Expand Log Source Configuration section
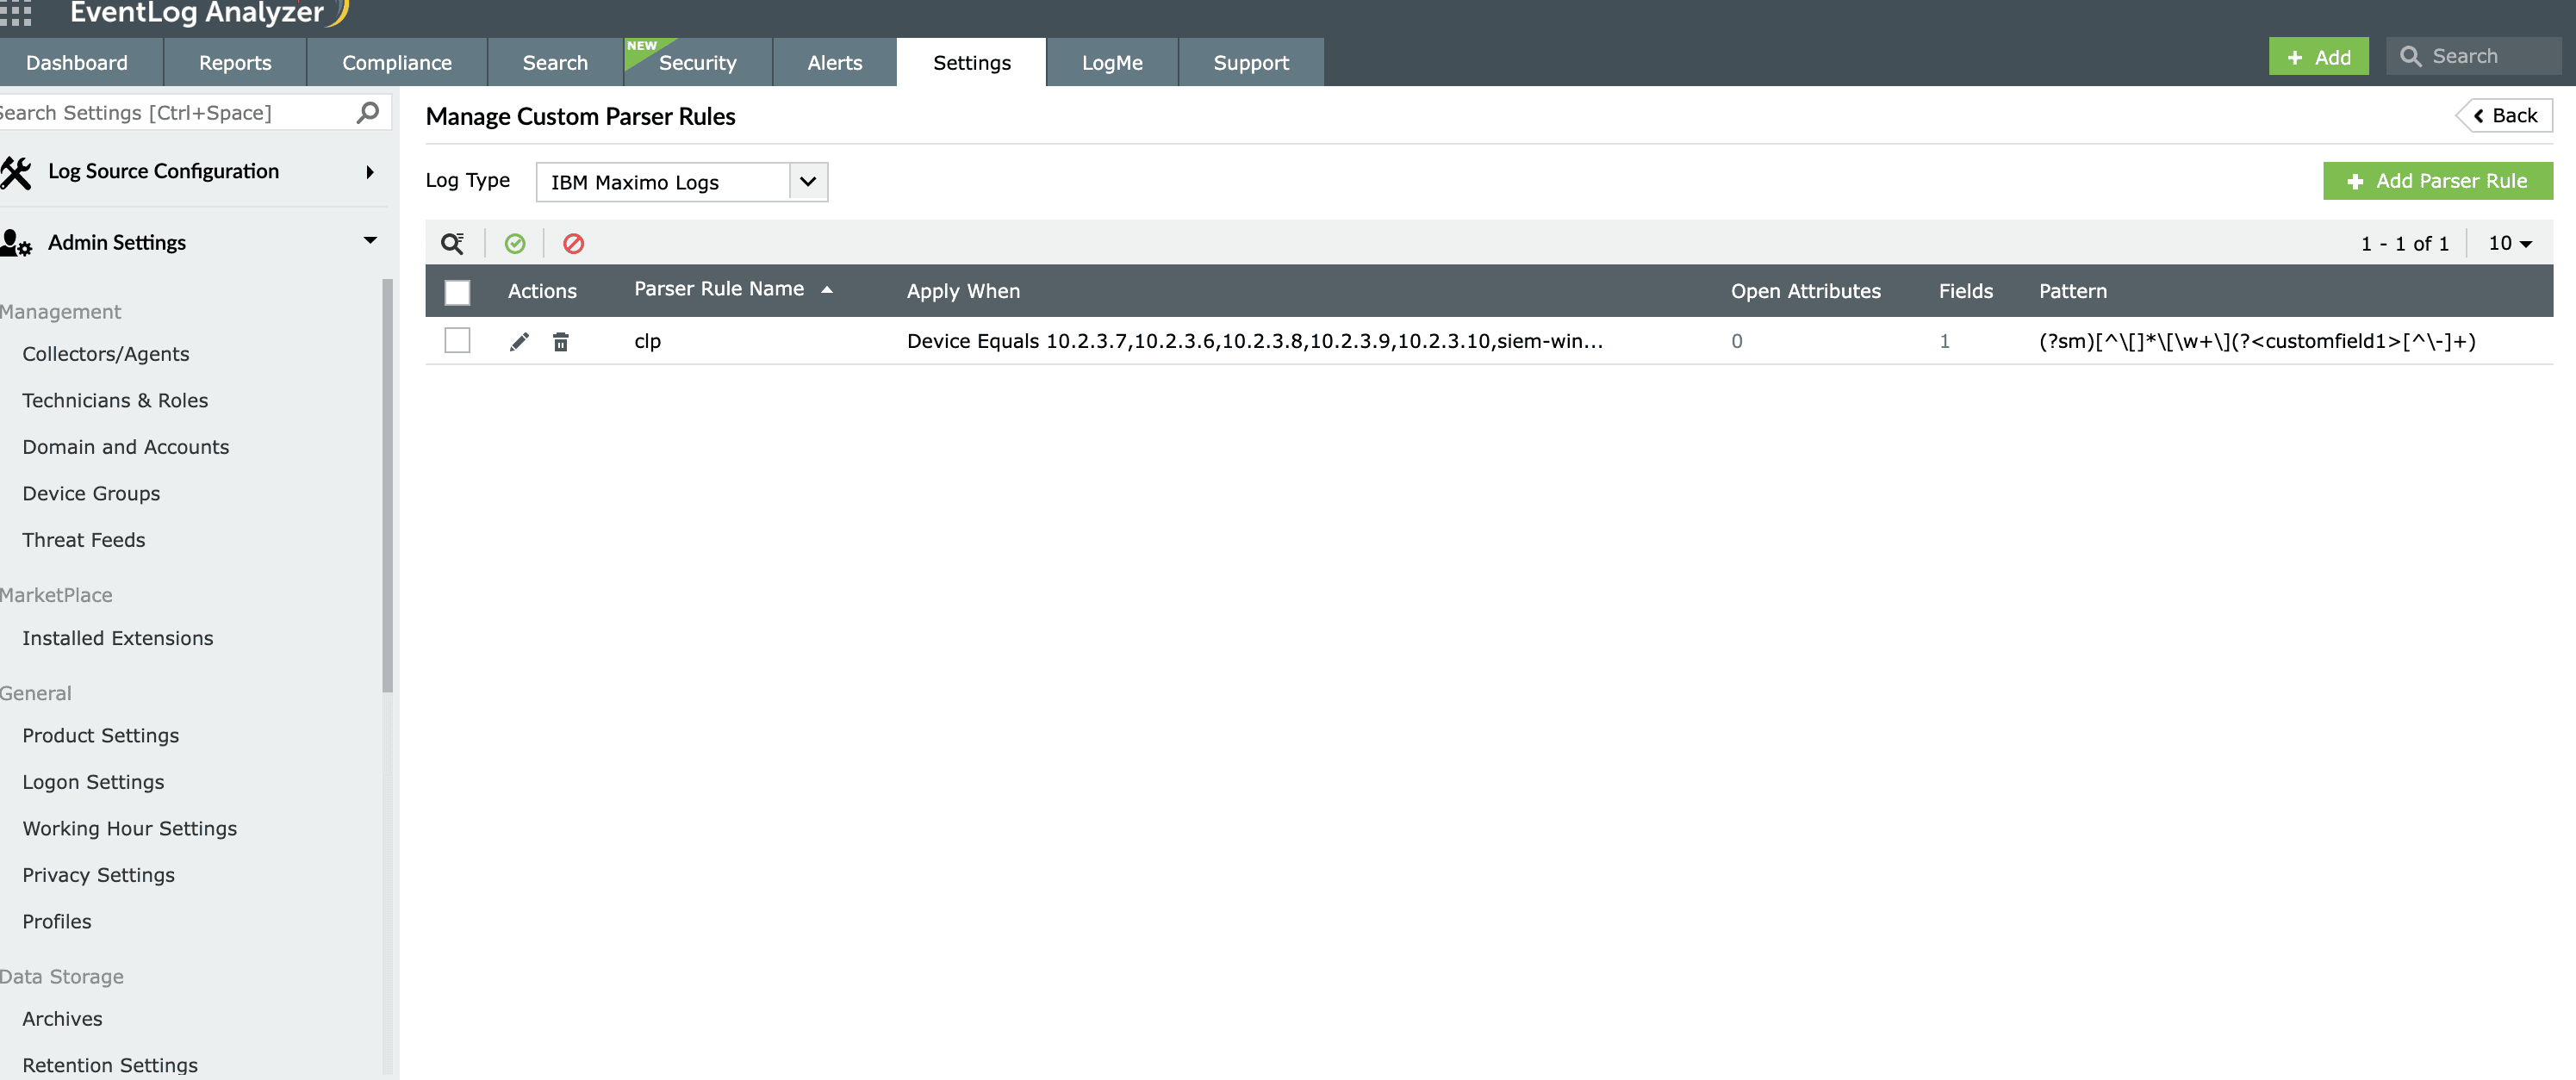This screenshot has width=2576, height=1080. (370, 172)
